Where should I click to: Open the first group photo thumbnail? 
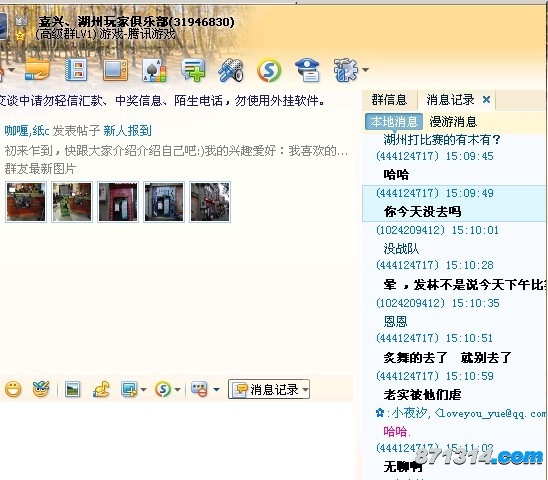click(26, 202)
